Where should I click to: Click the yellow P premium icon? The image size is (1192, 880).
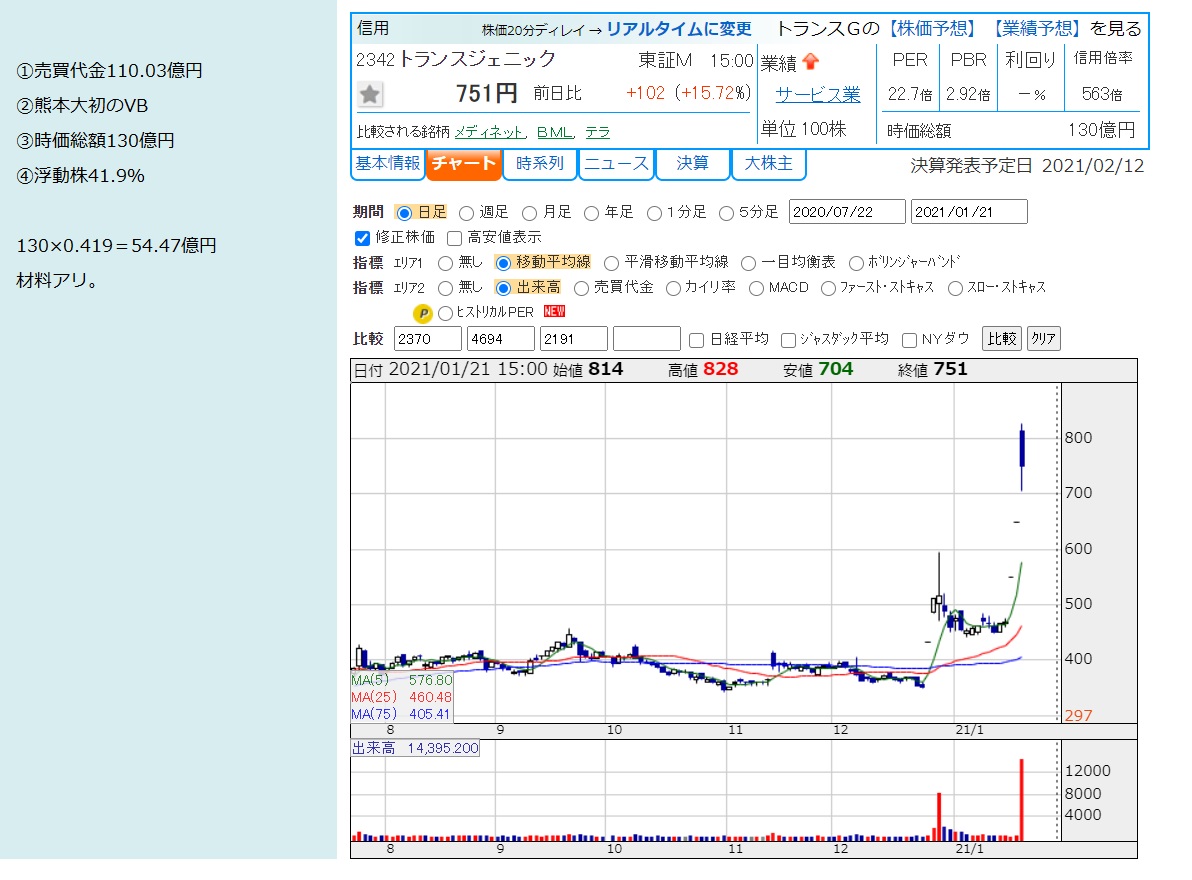[x=422, y=313]
